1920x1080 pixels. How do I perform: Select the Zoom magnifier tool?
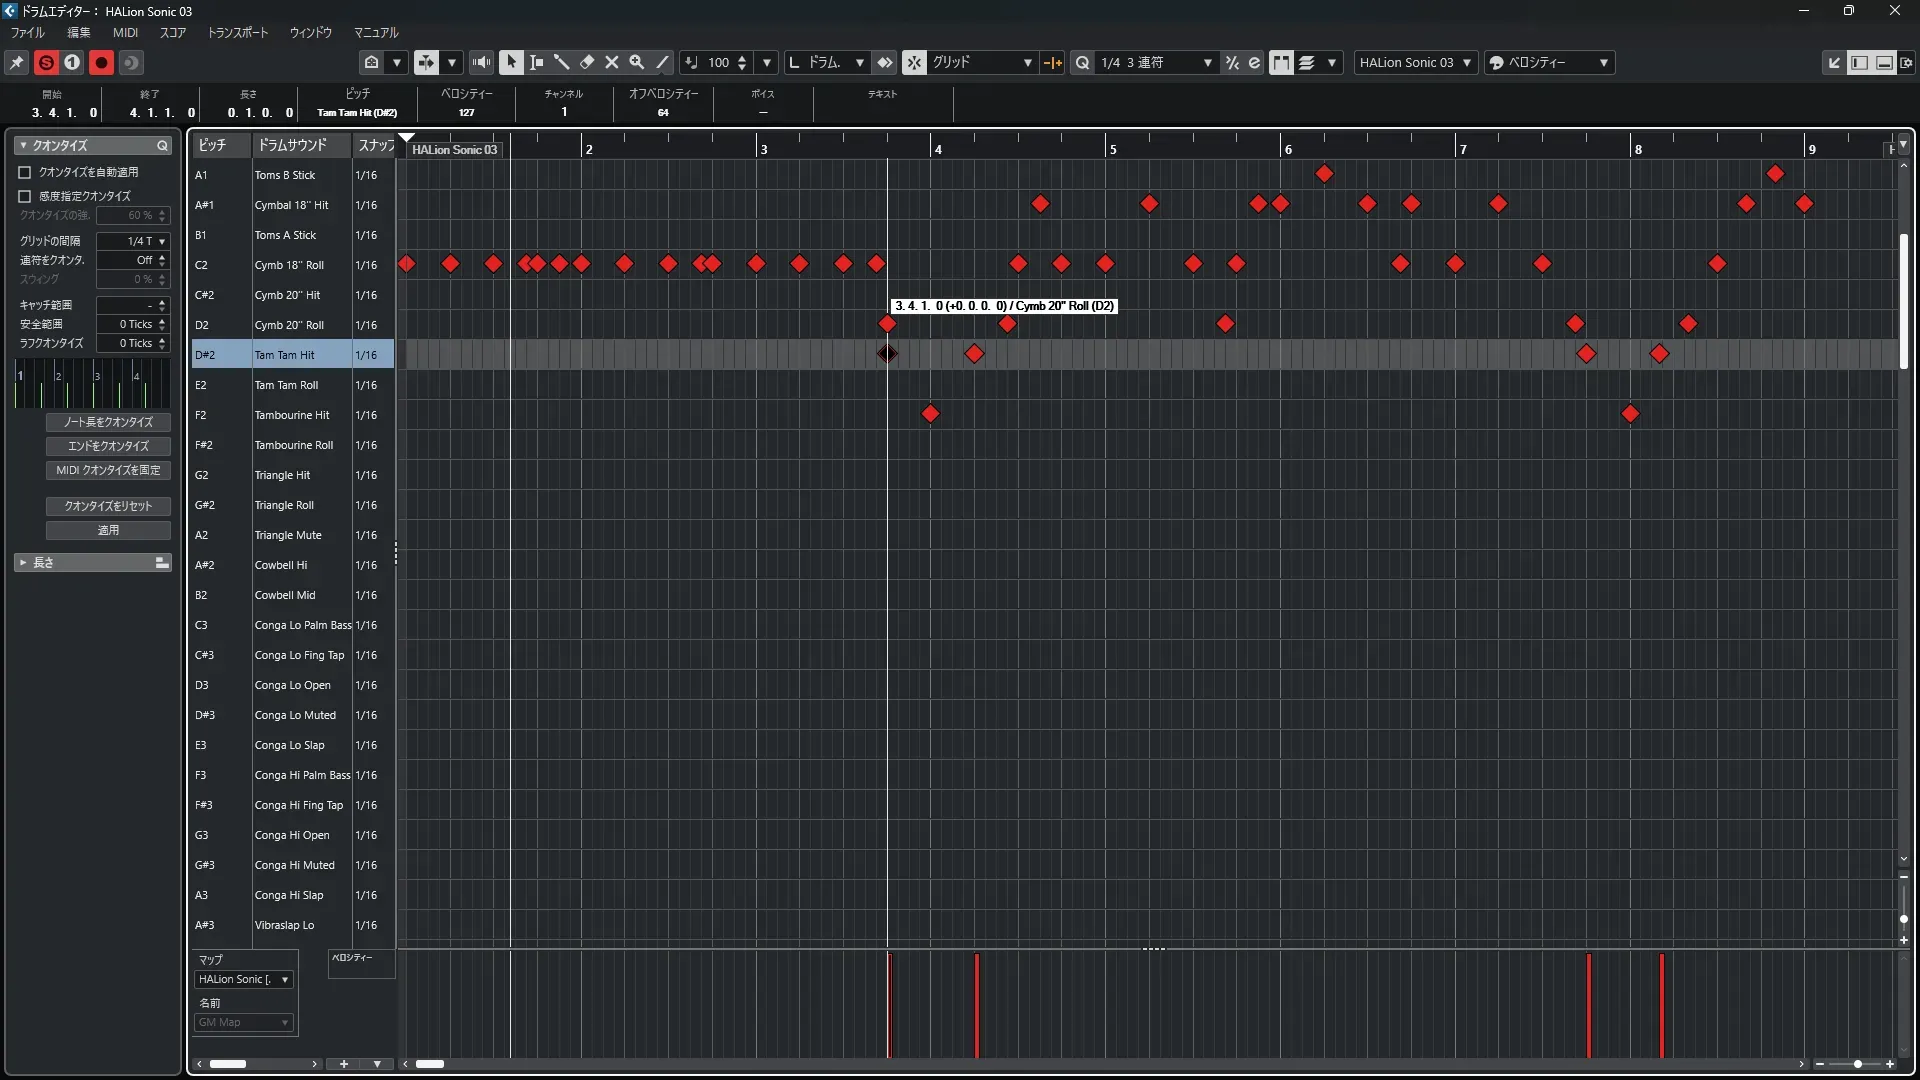pyautogui.click(x=637, y=62)
